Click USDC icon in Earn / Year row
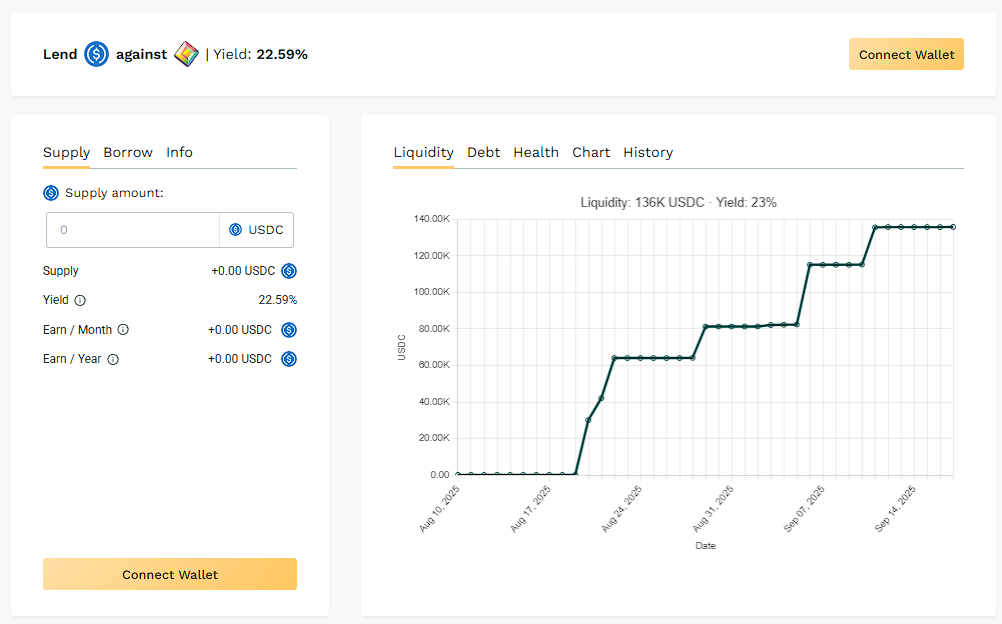The image size is (1002, 624). pos(289,359)
